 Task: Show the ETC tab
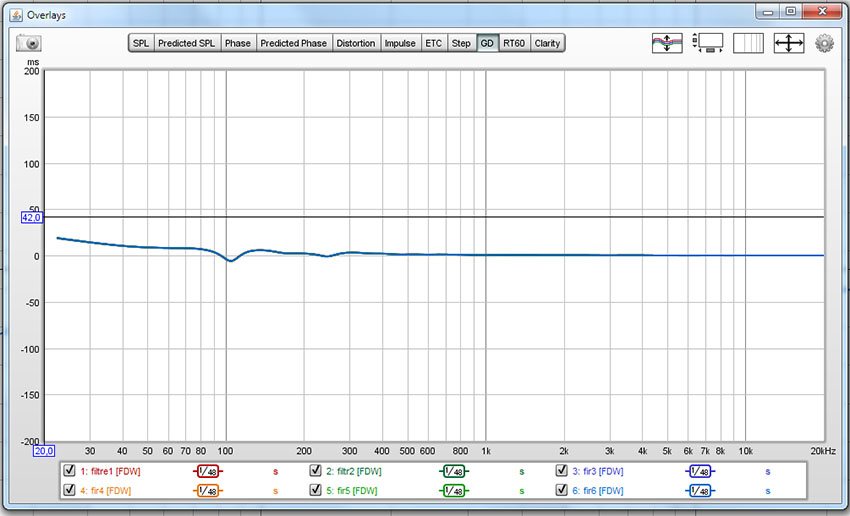tap(434, 43)
